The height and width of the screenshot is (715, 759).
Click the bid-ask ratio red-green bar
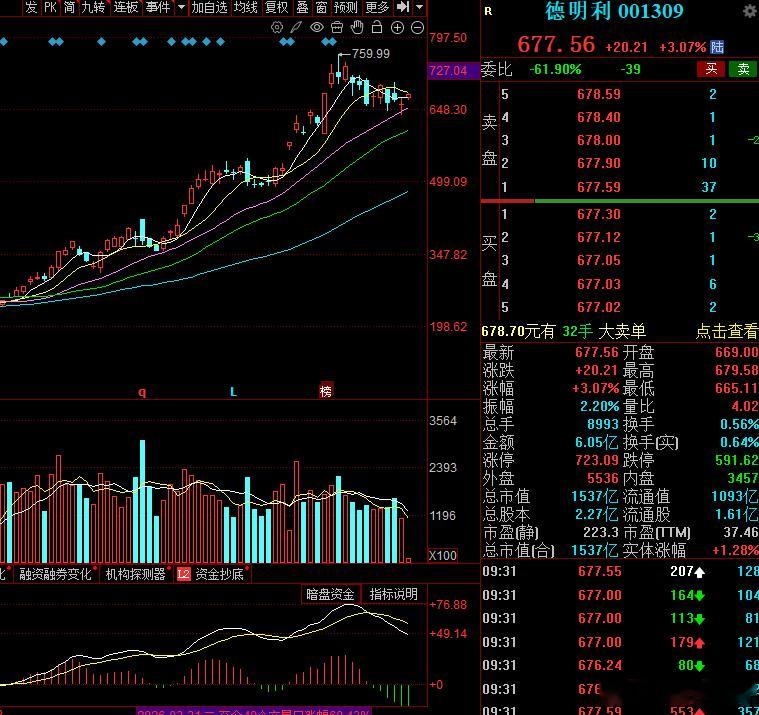pos(620,200)
